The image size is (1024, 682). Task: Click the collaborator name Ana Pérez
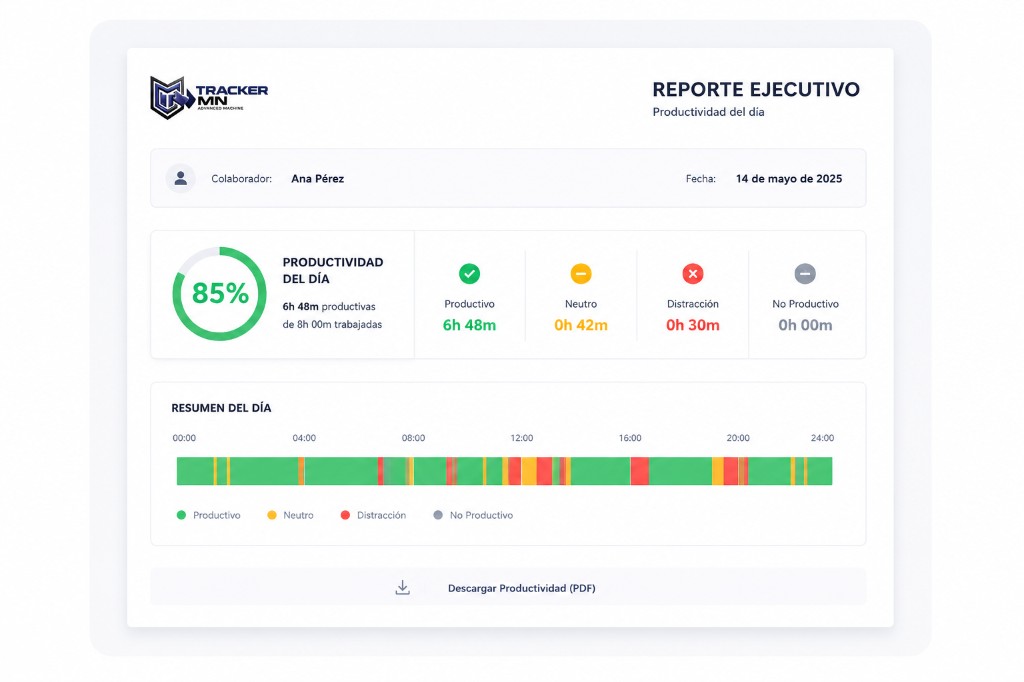[x=317, y=179]
